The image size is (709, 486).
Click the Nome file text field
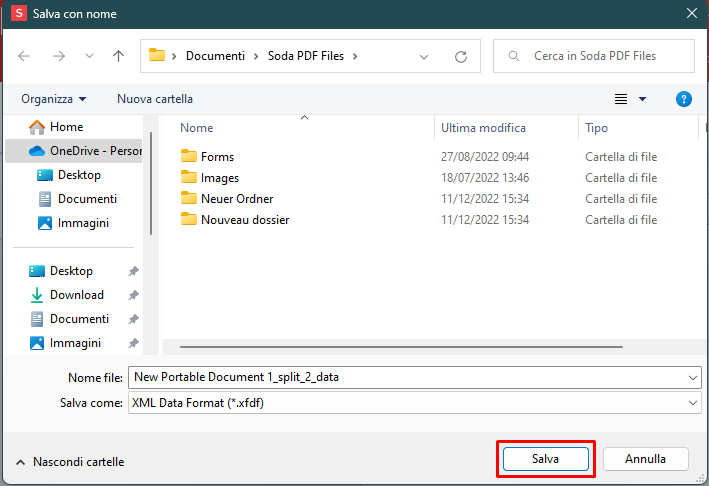click(414, 377)
